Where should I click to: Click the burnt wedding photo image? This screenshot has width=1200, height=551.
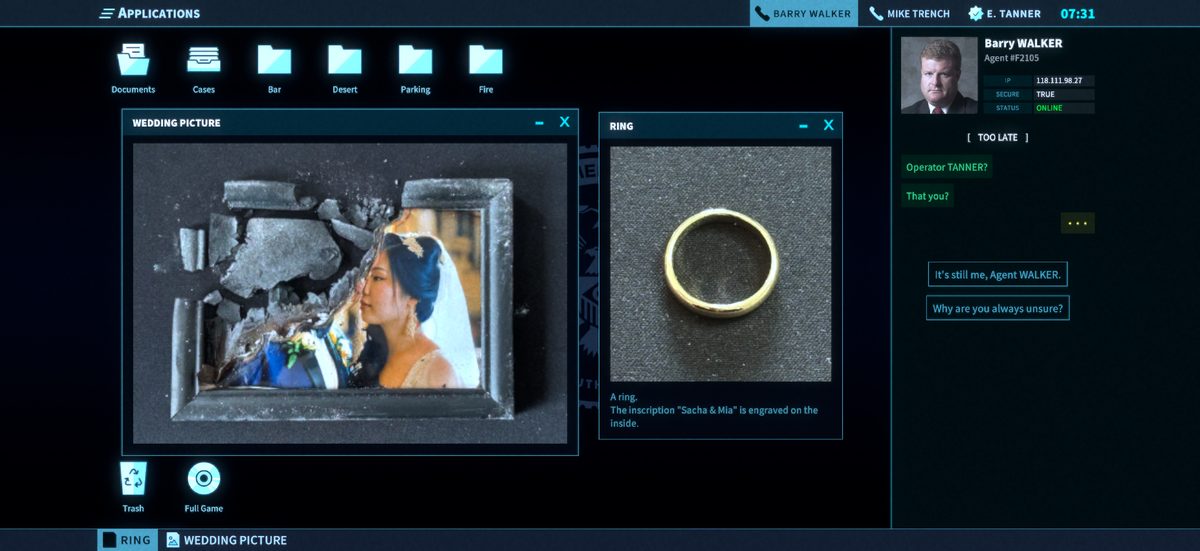[x=350, y=293]
